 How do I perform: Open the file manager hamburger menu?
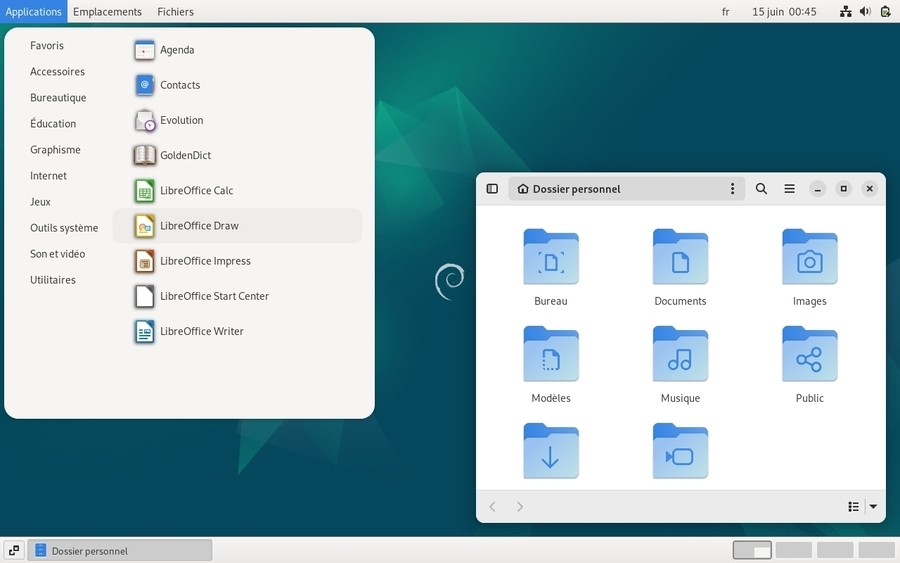click(x=789, y=189)
